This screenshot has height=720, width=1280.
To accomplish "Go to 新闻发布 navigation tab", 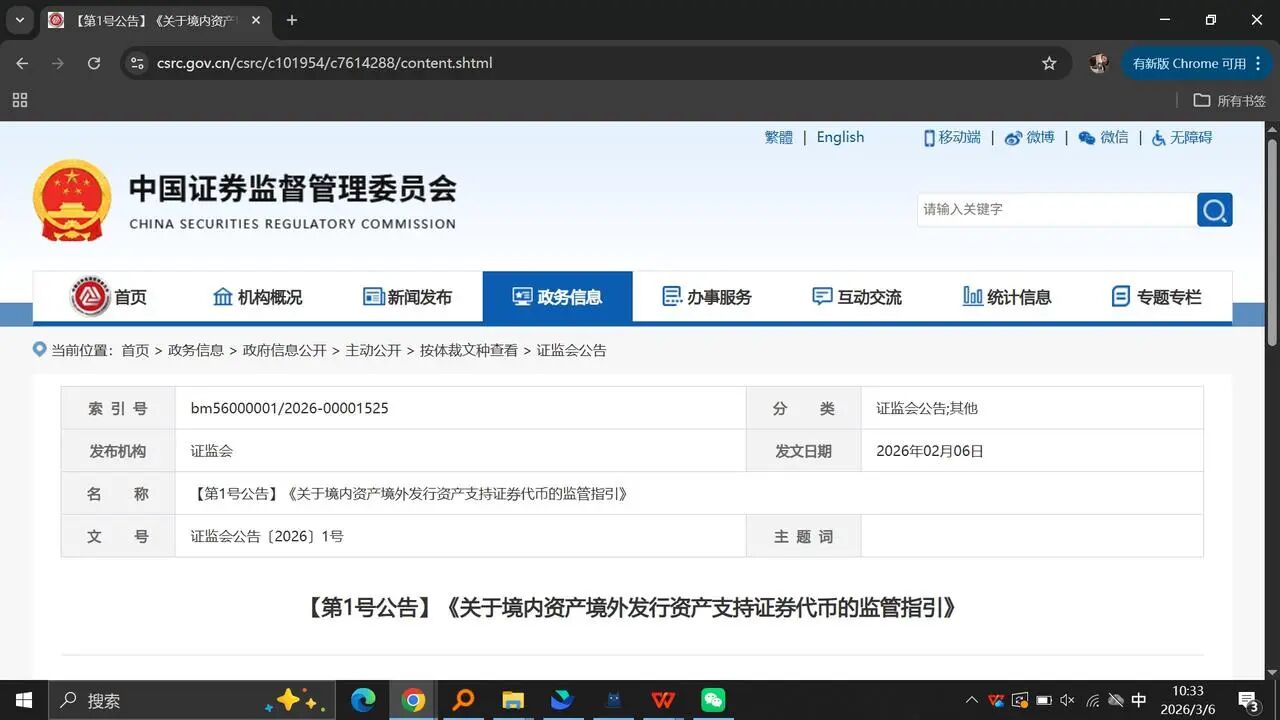I will pos(407,297).
